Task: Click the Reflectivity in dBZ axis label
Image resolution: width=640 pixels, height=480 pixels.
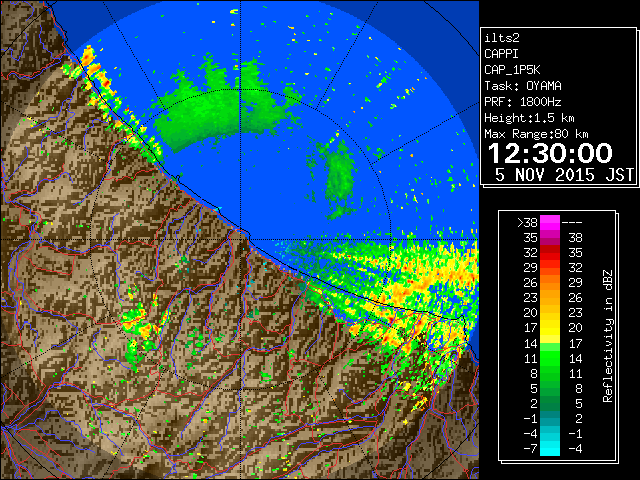Action: 608,336
